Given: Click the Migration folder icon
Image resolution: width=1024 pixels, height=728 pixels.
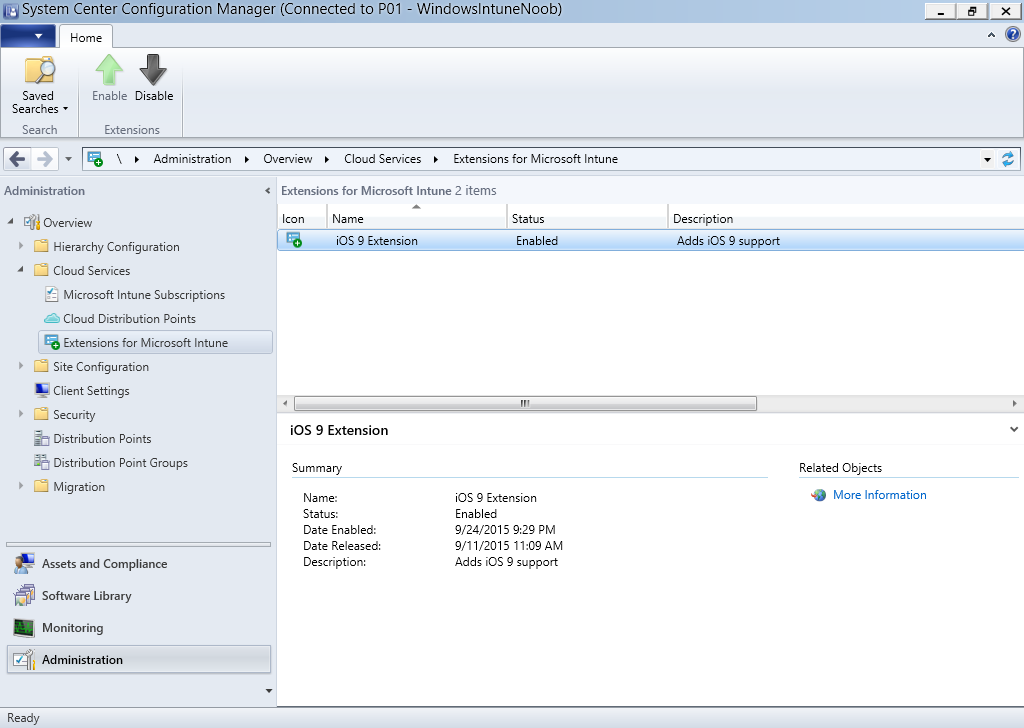Looking at the screenshot, I should [x=42, y=486].
